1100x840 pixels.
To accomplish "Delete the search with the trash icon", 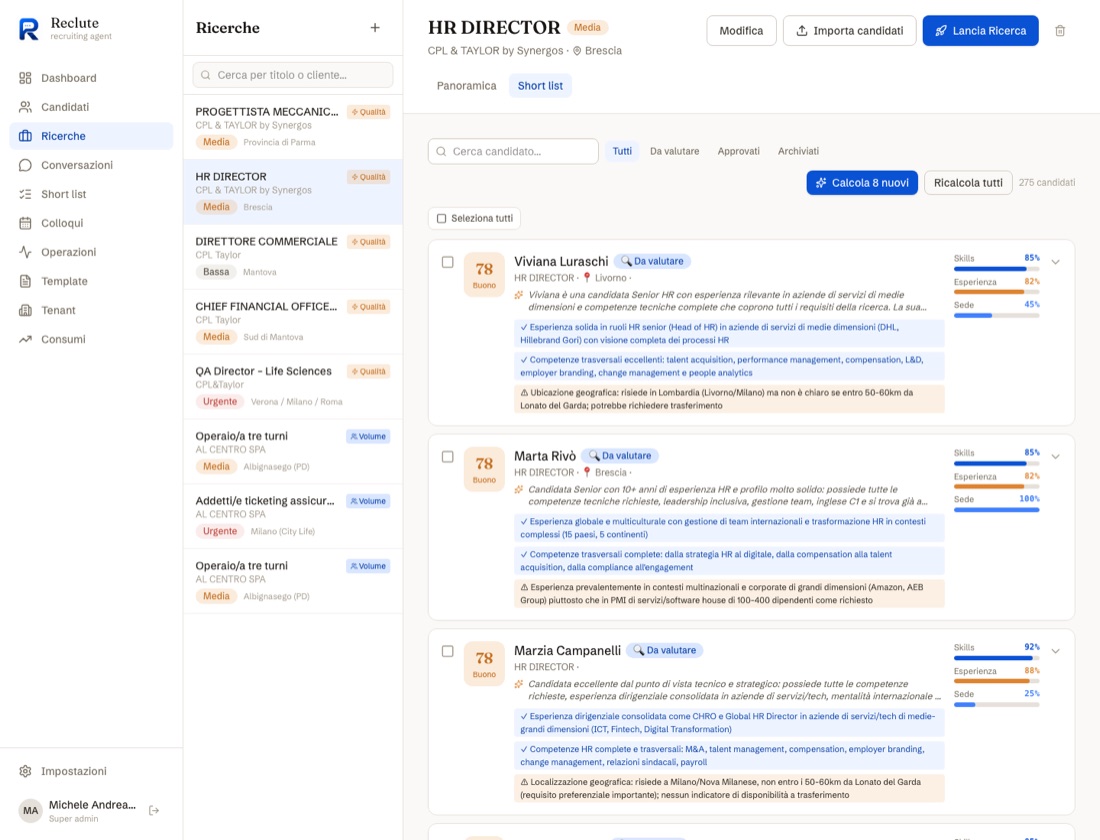I will click(1060, 31).
